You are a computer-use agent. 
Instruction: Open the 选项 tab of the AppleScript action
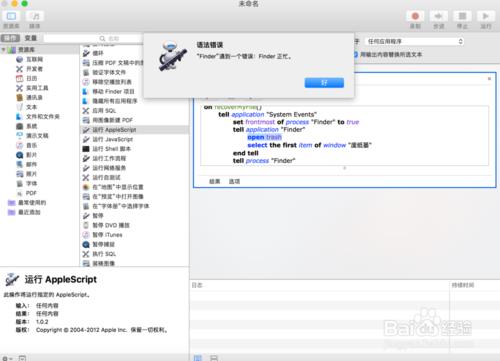(x=234, y=181)
